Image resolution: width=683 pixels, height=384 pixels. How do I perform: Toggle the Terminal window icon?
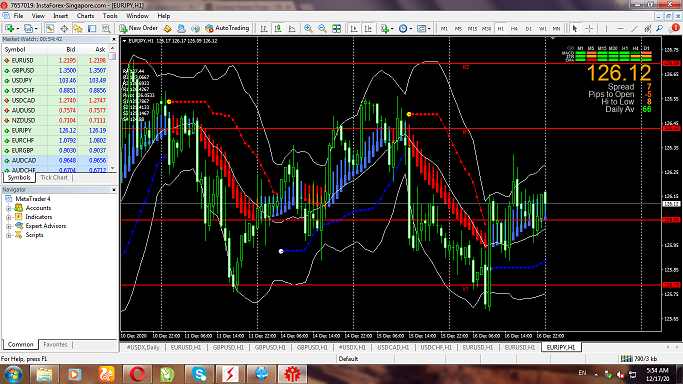pyautogui.click(x=92, y=28)
